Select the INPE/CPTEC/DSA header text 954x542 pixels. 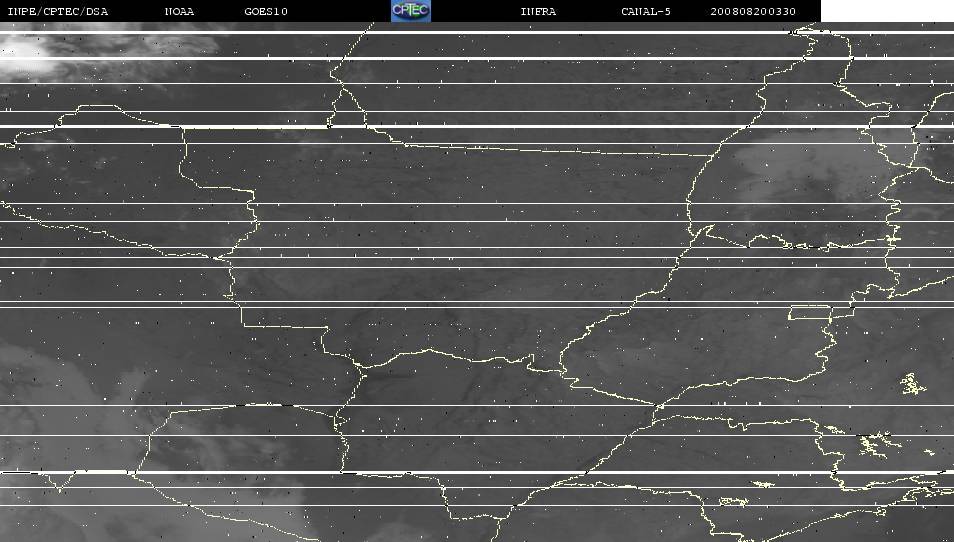(58, 12)
